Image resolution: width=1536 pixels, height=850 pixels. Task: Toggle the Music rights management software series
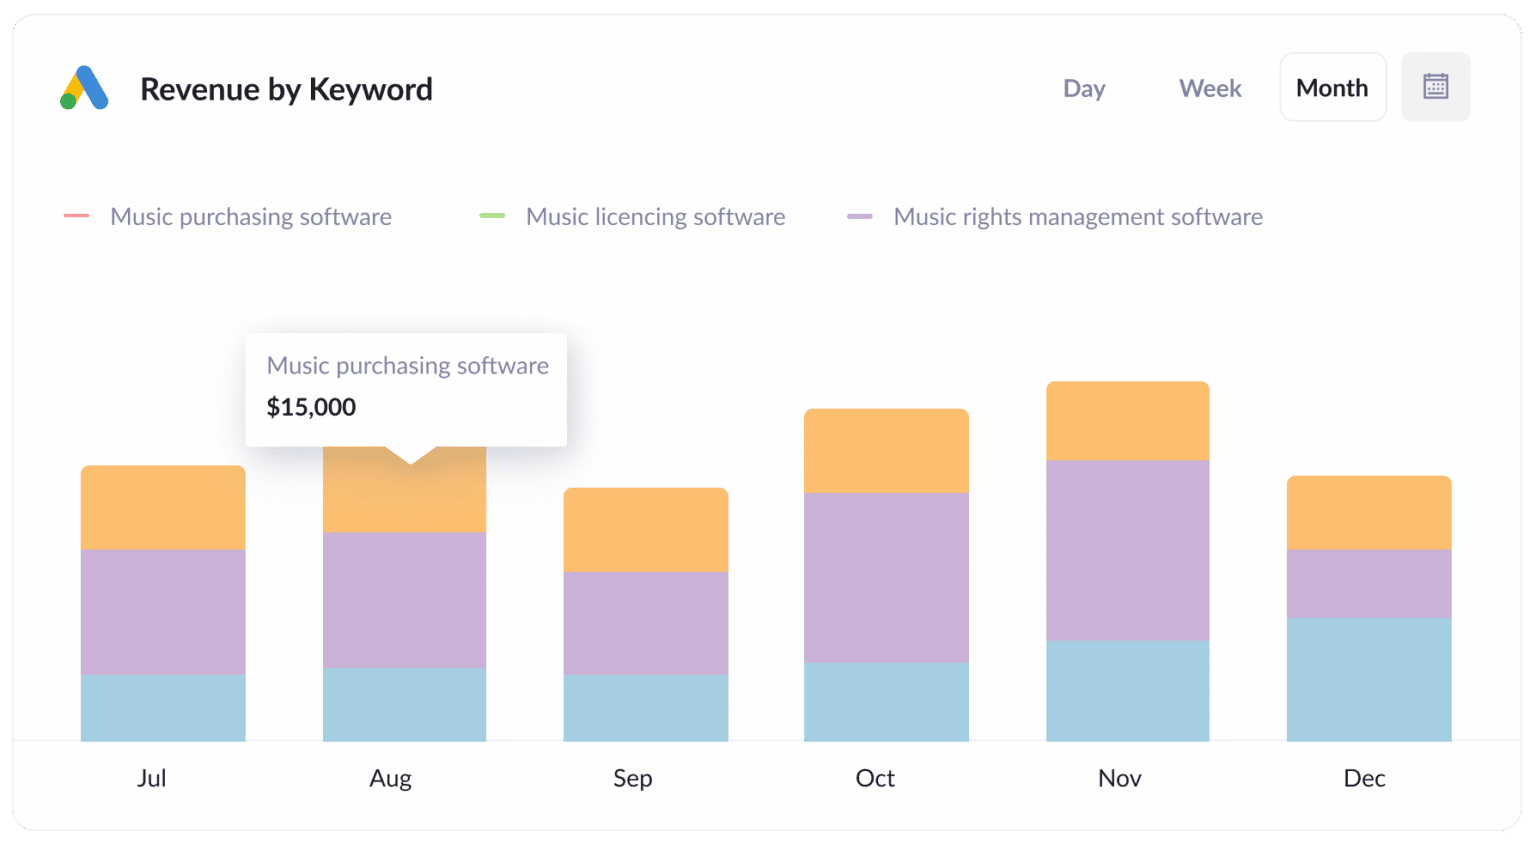pyautogui.click(x=1077, y=216)
